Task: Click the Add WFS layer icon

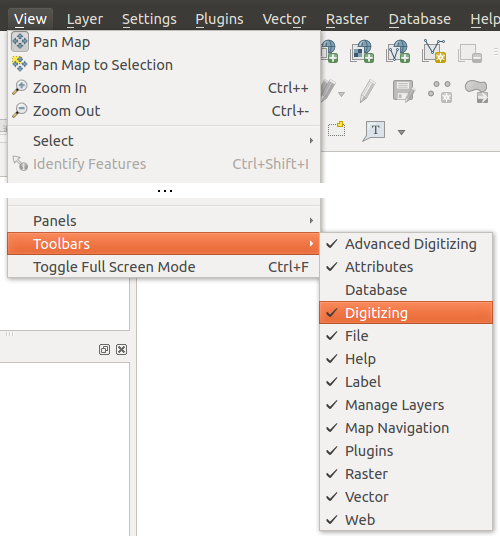Action: click(398, 51)
